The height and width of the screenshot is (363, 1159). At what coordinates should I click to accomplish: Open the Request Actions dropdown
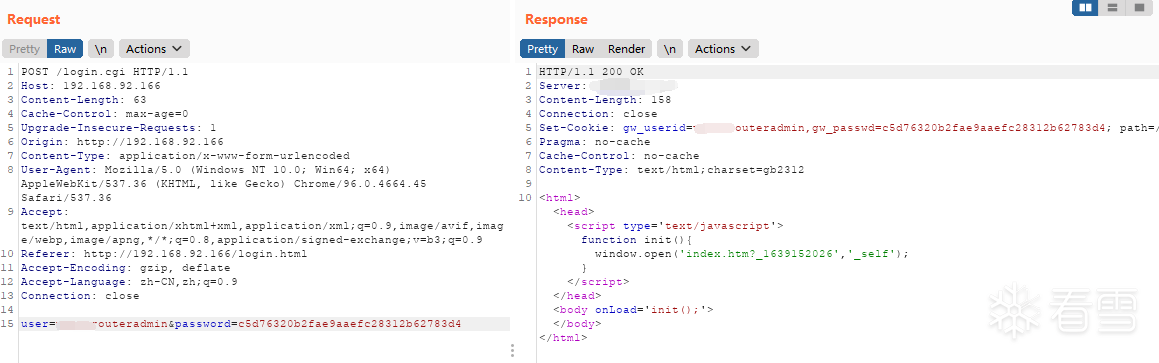tap(154, 49)
